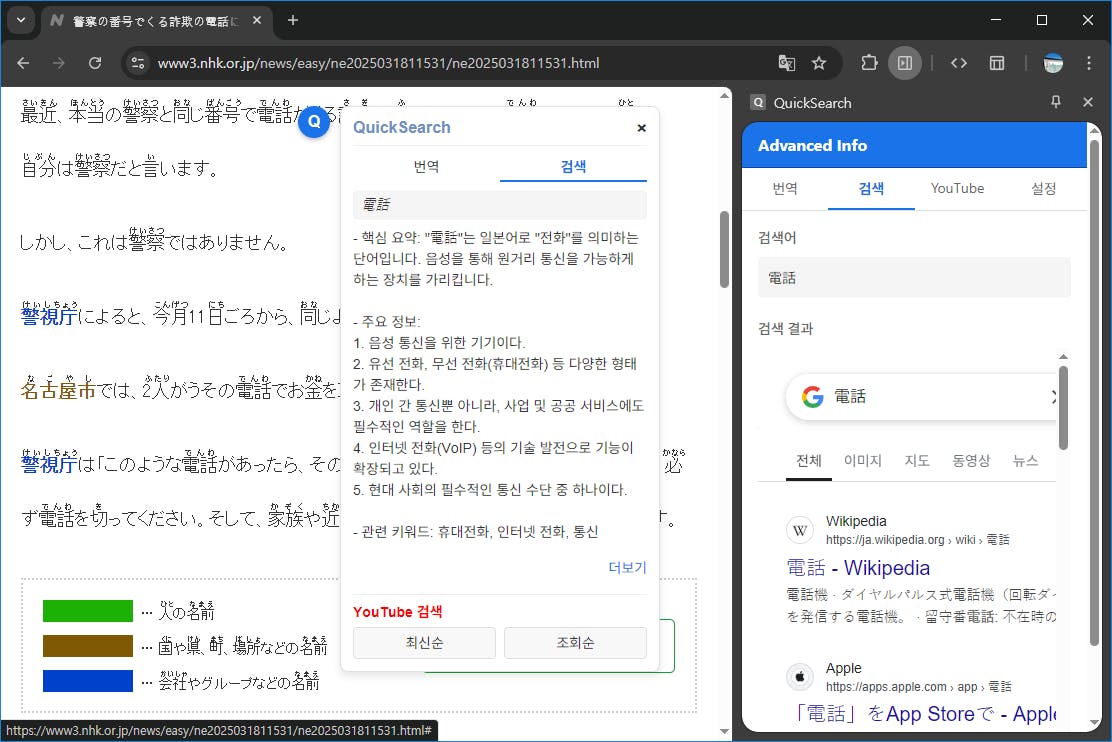
Task: Open 「電話」をApp Store result link
Action: 922,714
